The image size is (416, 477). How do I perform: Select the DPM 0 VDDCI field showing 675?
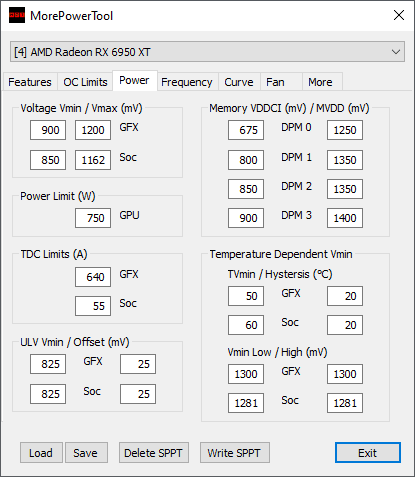pyautogui.click(x=246, y=130)
